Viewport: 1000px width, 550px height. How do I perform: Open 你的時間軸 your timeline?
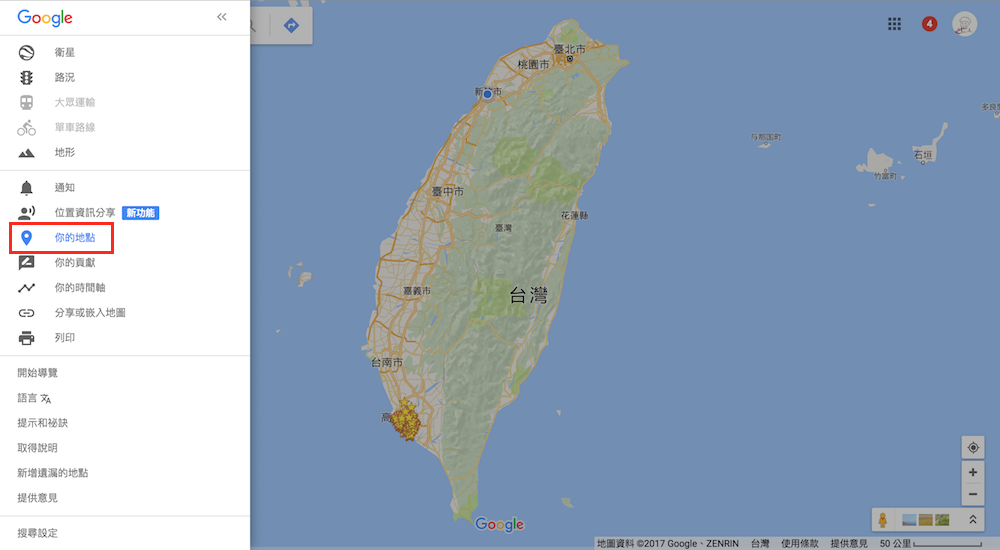(x=80, y=288)
